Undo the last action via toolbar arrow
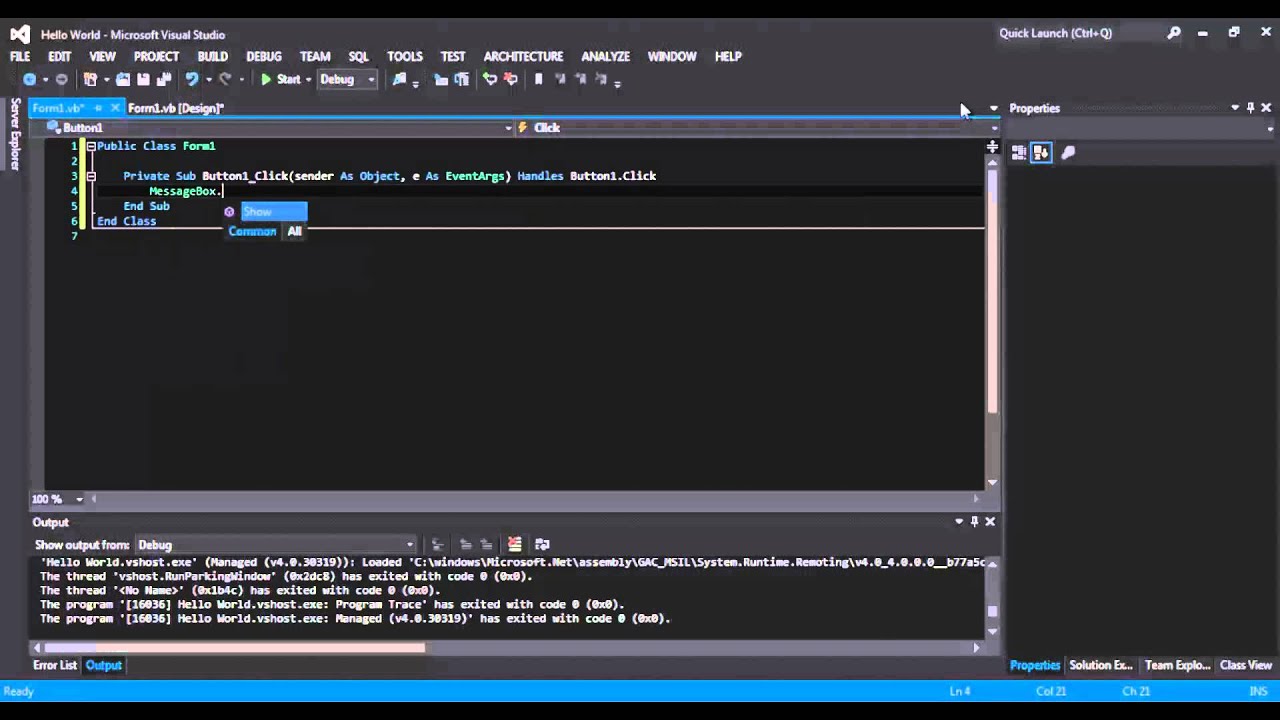This screenshot has height=720, width=1280. 191,80
